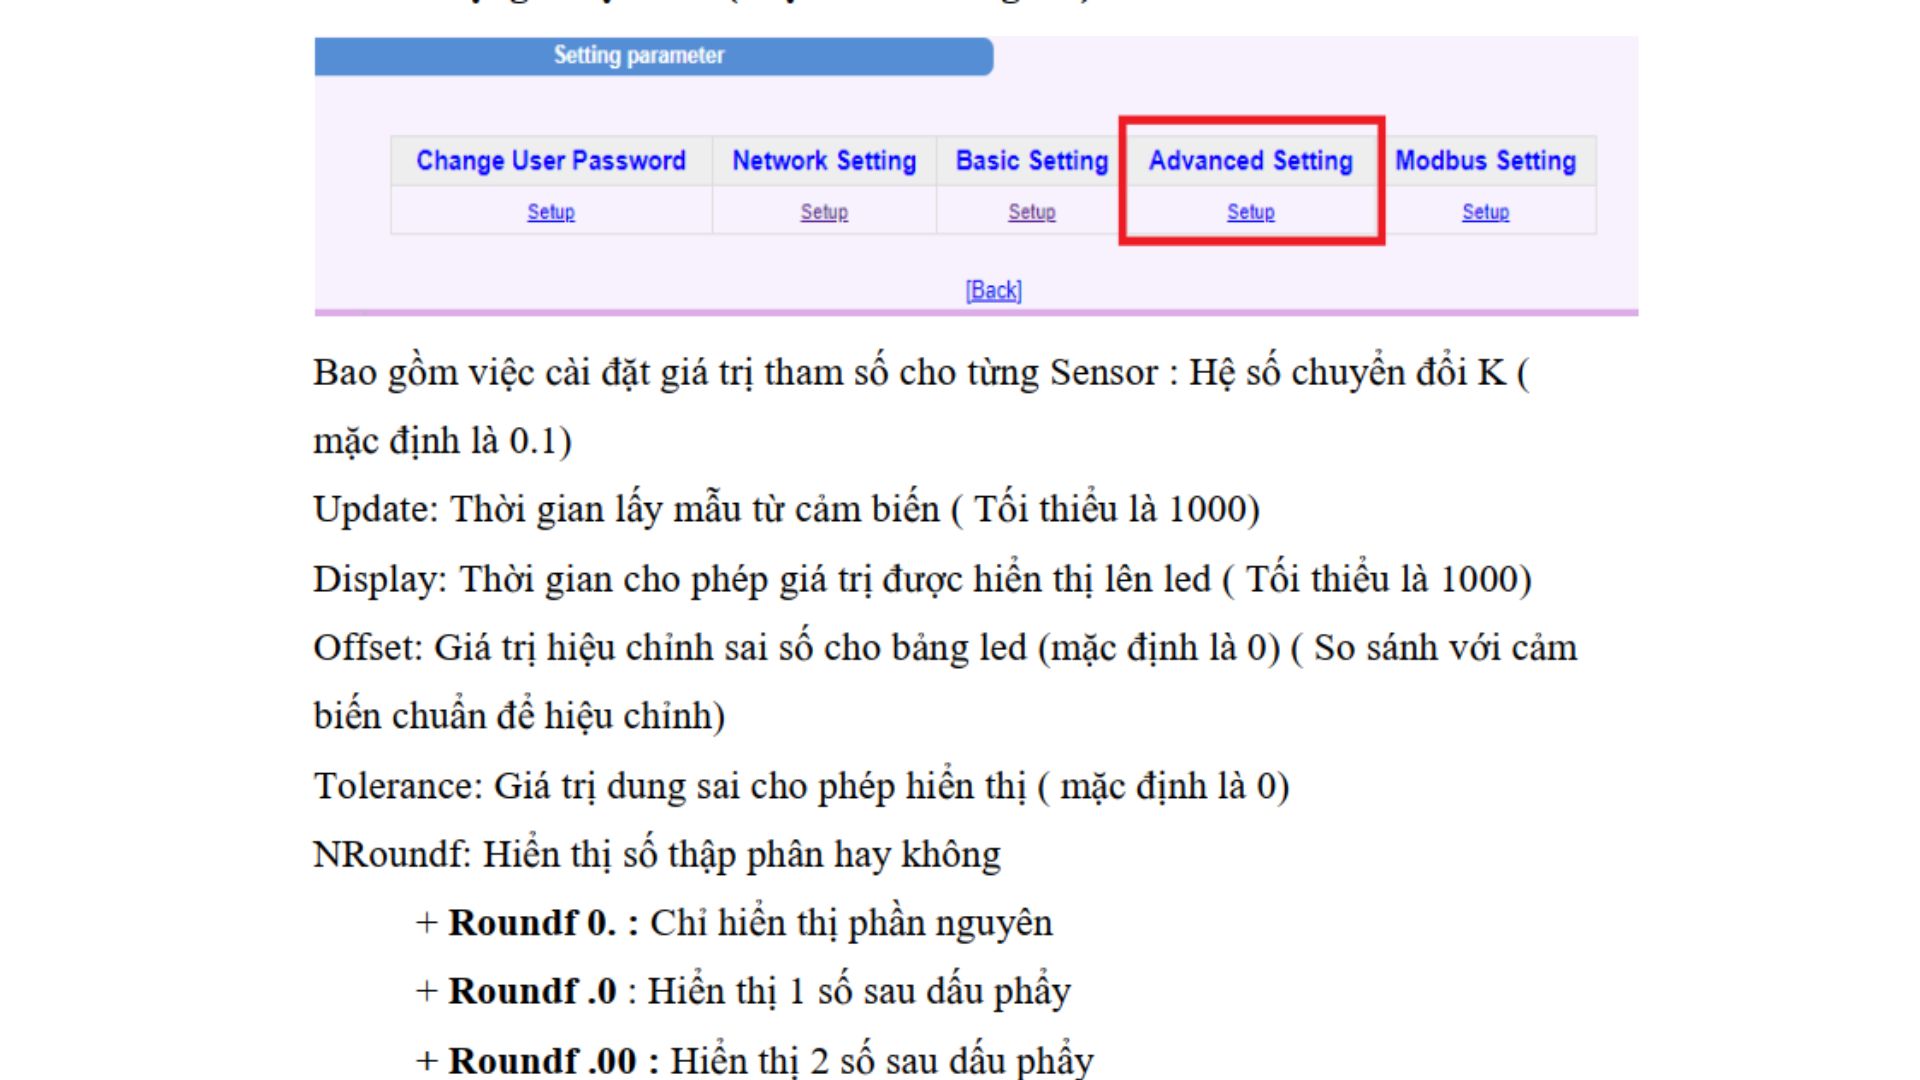Click the bold 'Roundf 0.' text
This screenshot has width=1920, height=1080.
pos(532,923)
